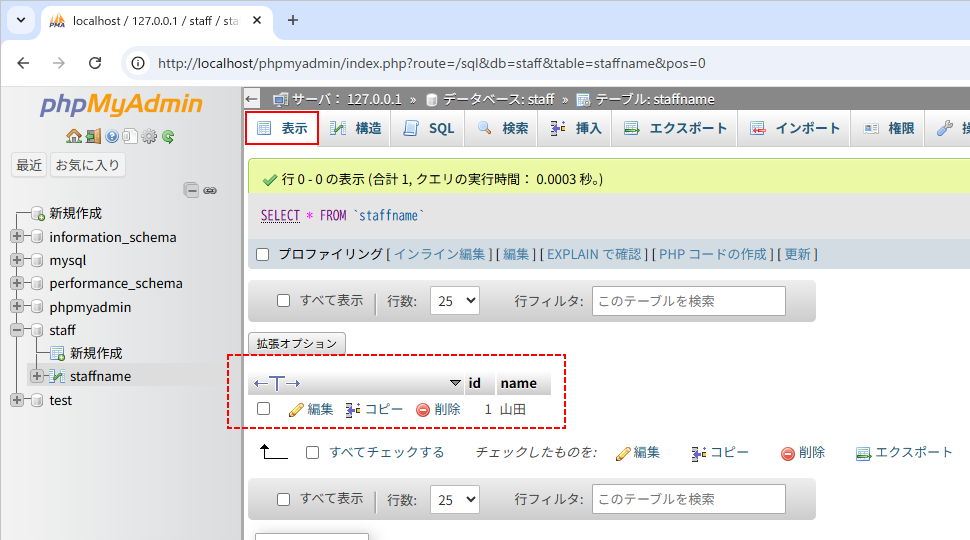This screenshot has height=540, width=970.
Task: Click the Favorites (お気に入り) button
Action: click(x=87, y=165)
